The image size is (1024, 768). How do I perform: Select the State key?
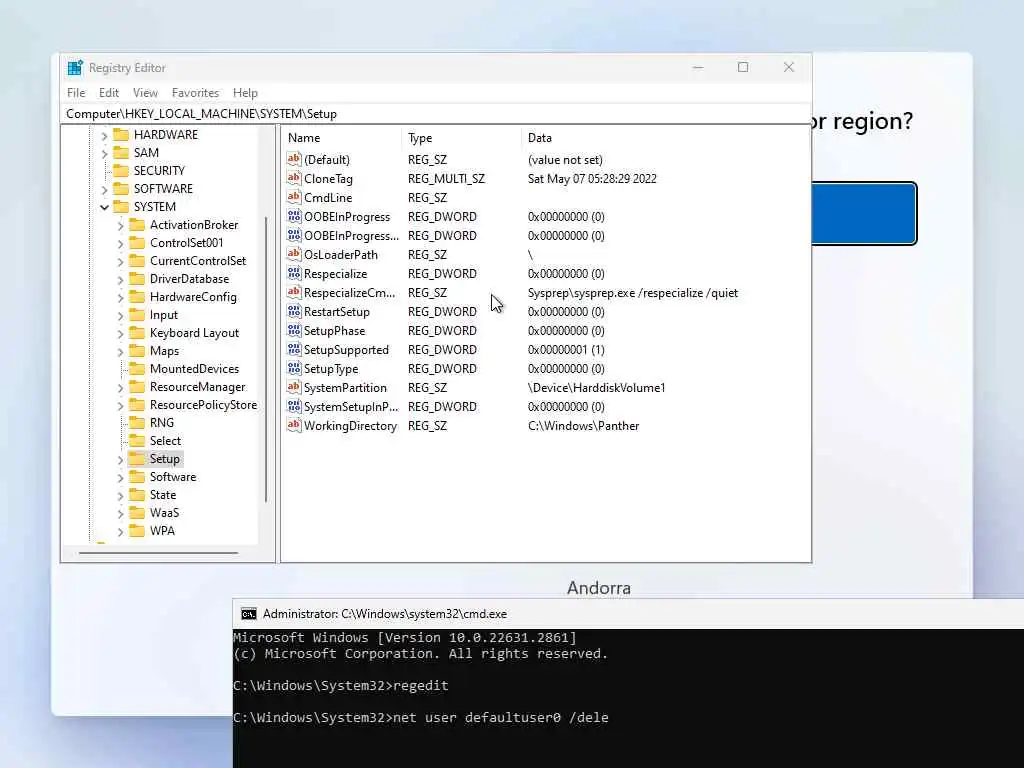[x=163, y=495]
